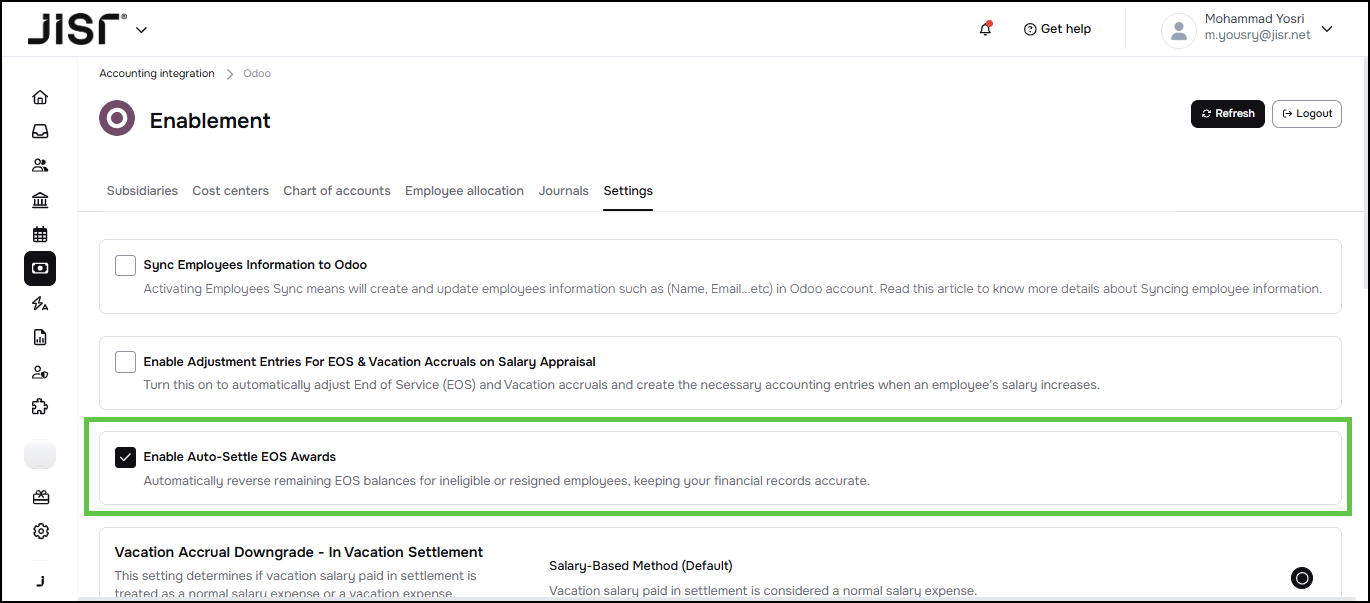This screenshot has width=1370, height=603.
Task: Enable Sync Employees Information to Odoo checkbox
Action: (125, 265)
